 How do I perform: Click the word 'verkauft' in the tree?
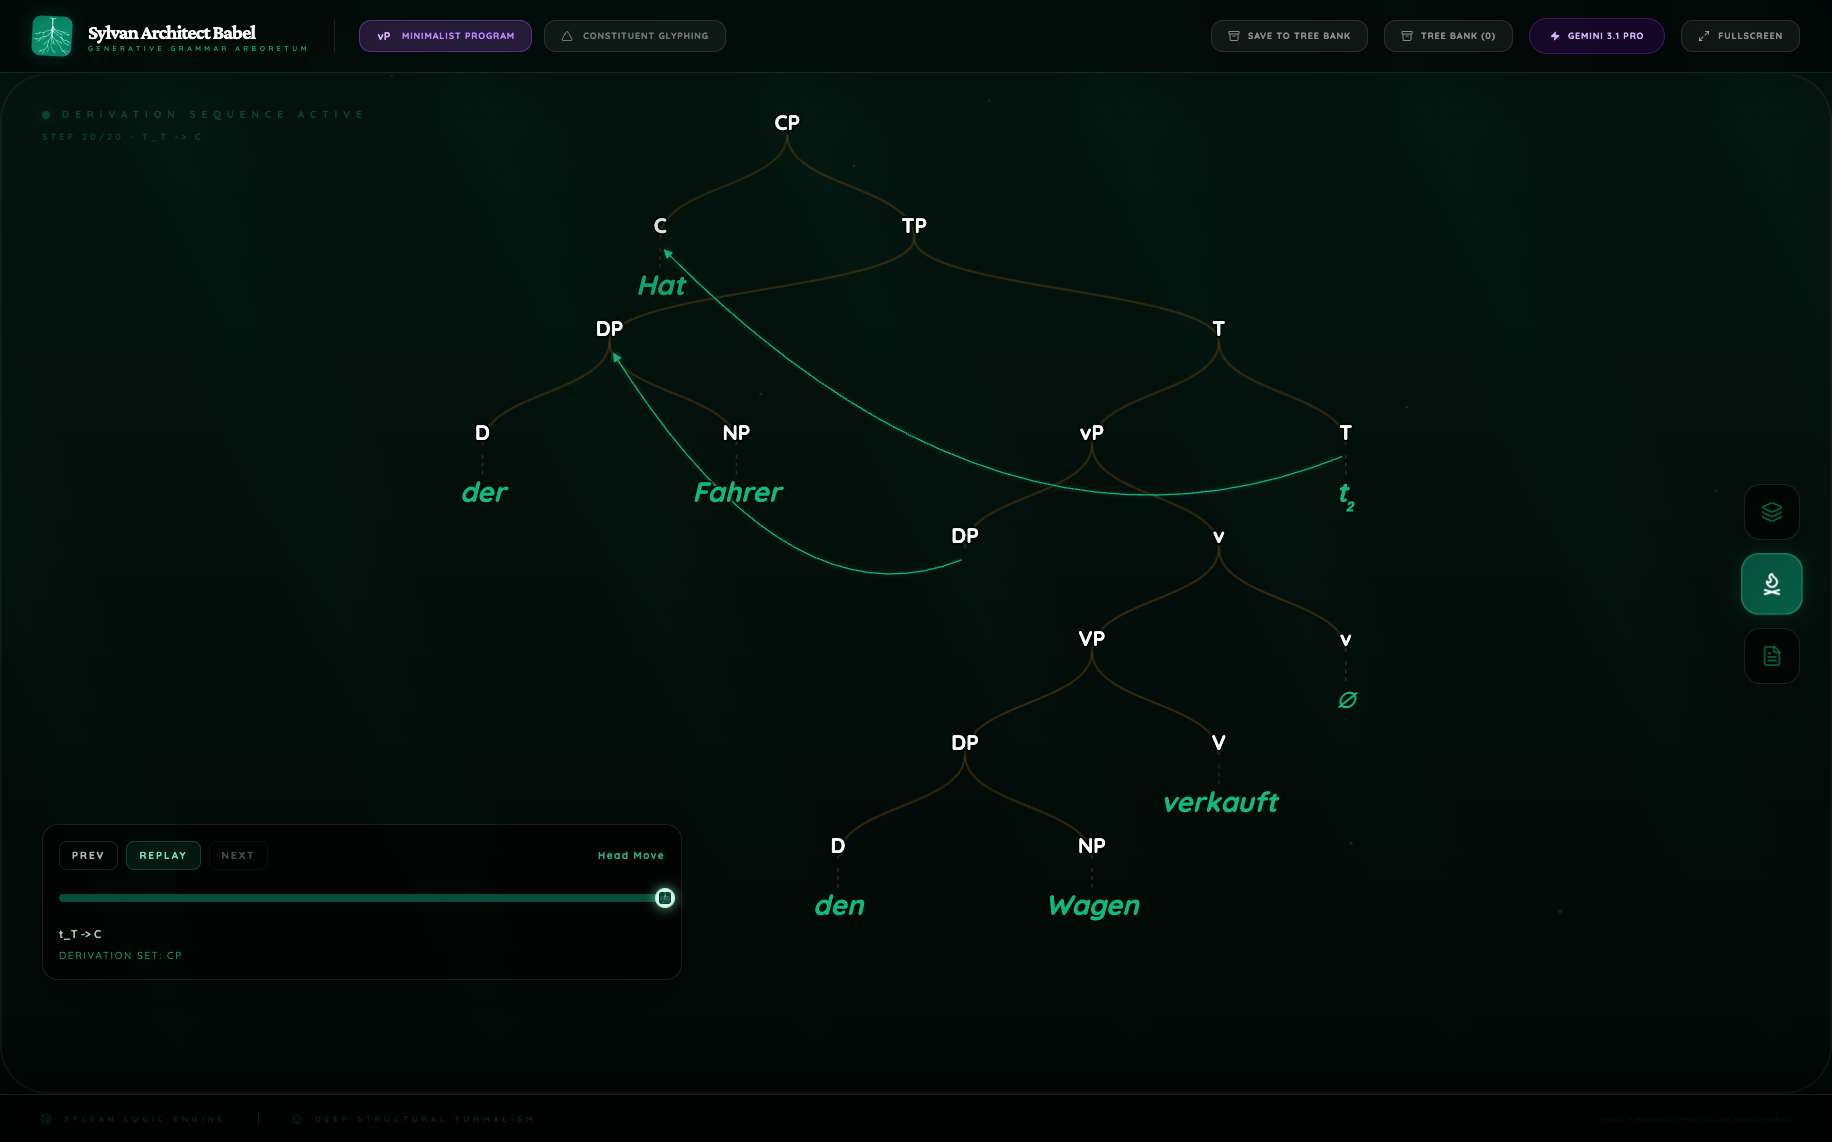(1220, 802)
